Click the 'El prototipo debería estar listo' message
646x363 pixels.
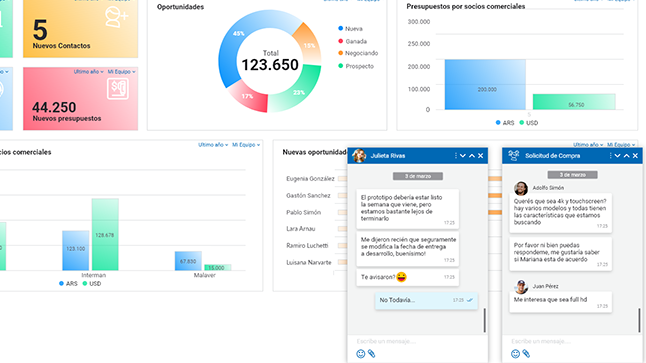point(407,209)
